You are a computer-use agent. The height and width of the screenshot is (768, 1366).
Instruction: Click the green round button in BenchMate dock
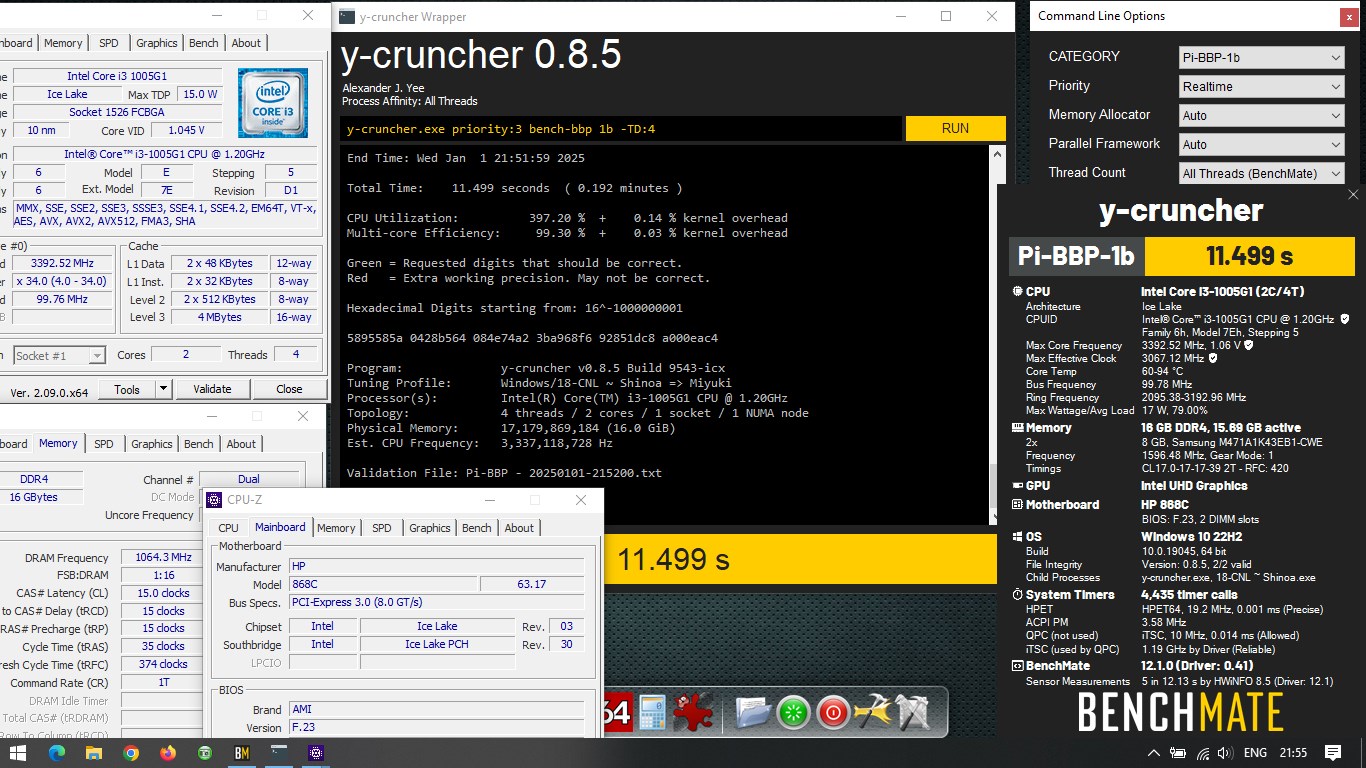tap(793, 714)
